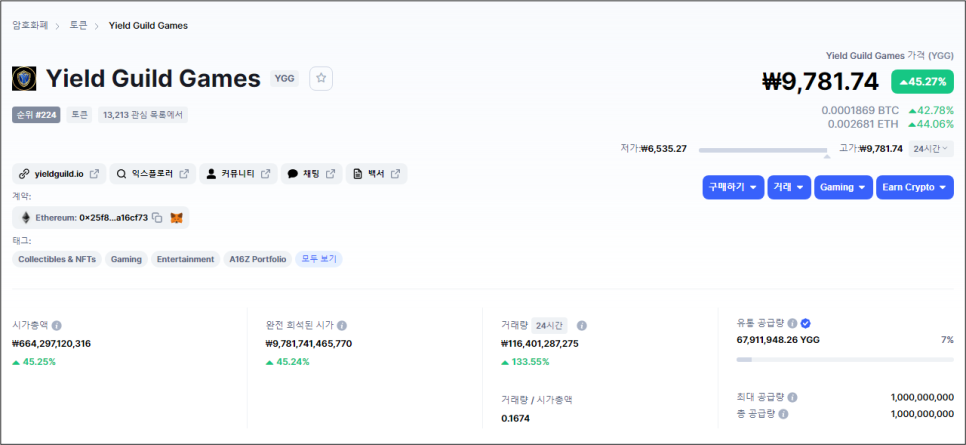
Task: Click the blue verified badge by 유통 공급량
Action: tap(805, 323)
